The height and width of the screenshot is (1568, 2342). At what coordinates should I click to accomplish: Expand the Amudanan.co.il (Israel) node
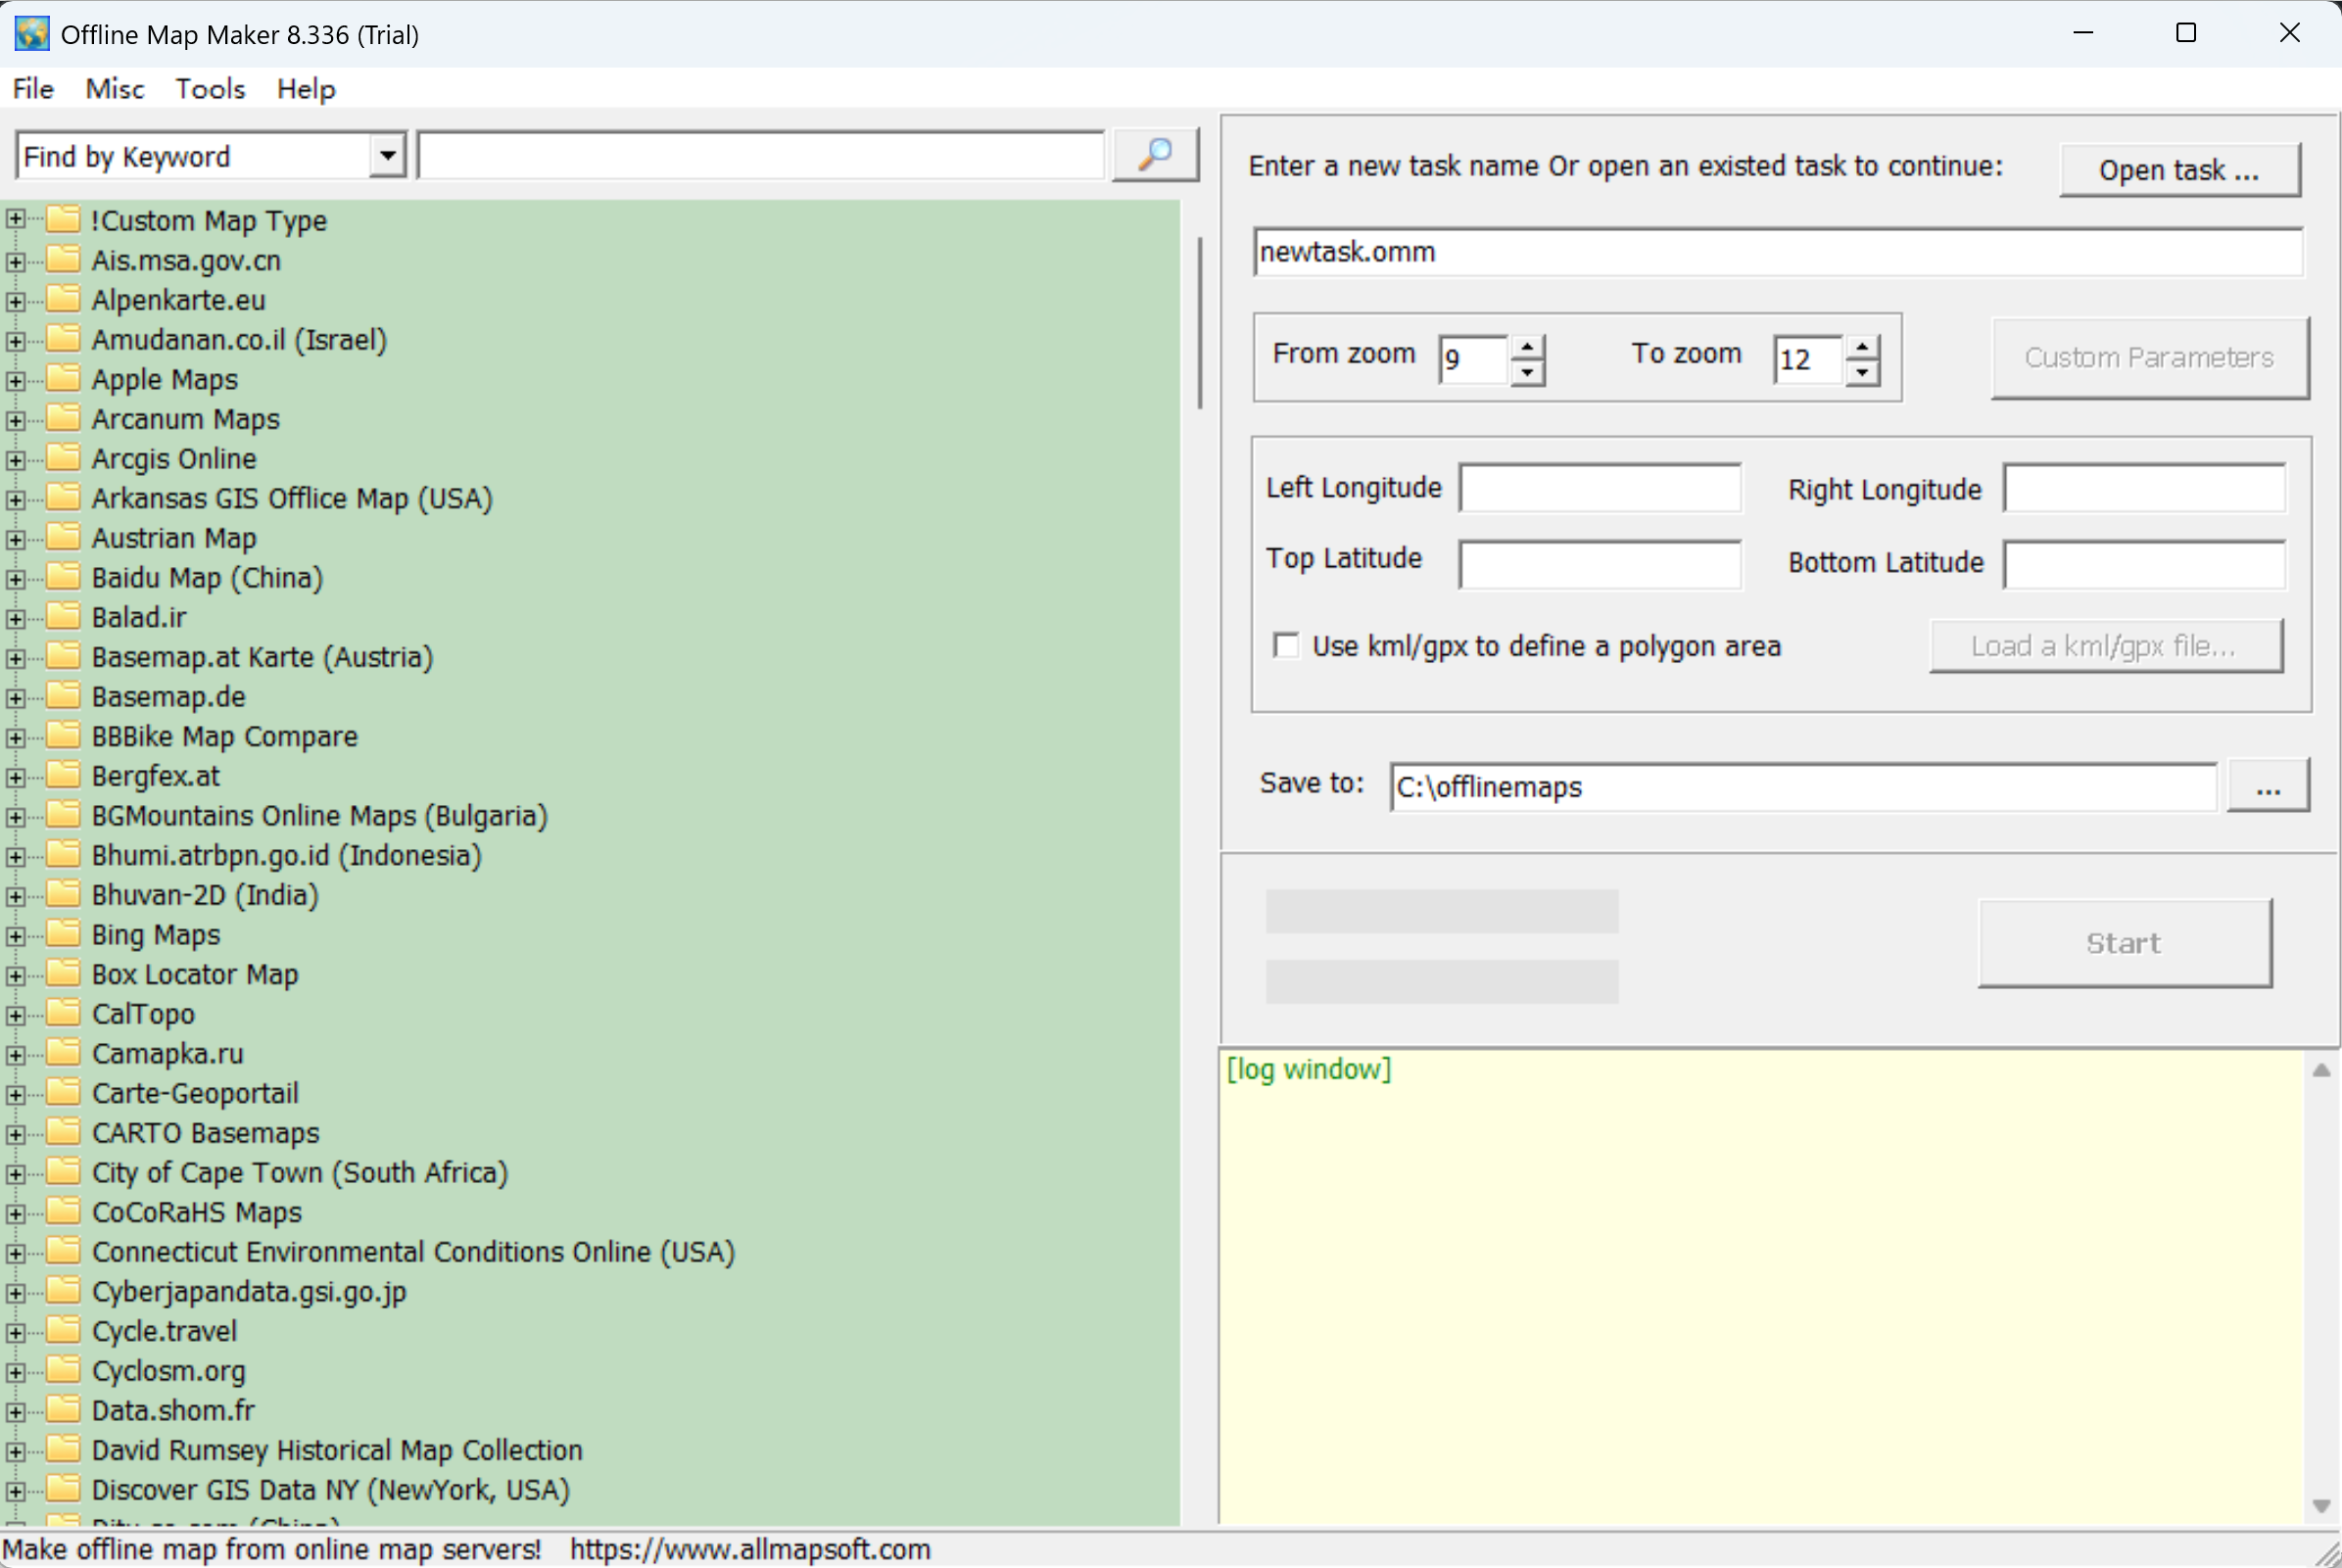[x=15, y=341]
